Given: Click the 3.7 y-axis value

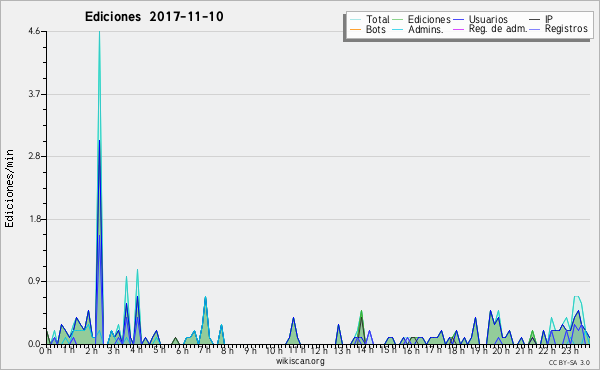Looking at the screenshot, I should tap(34, 94).
